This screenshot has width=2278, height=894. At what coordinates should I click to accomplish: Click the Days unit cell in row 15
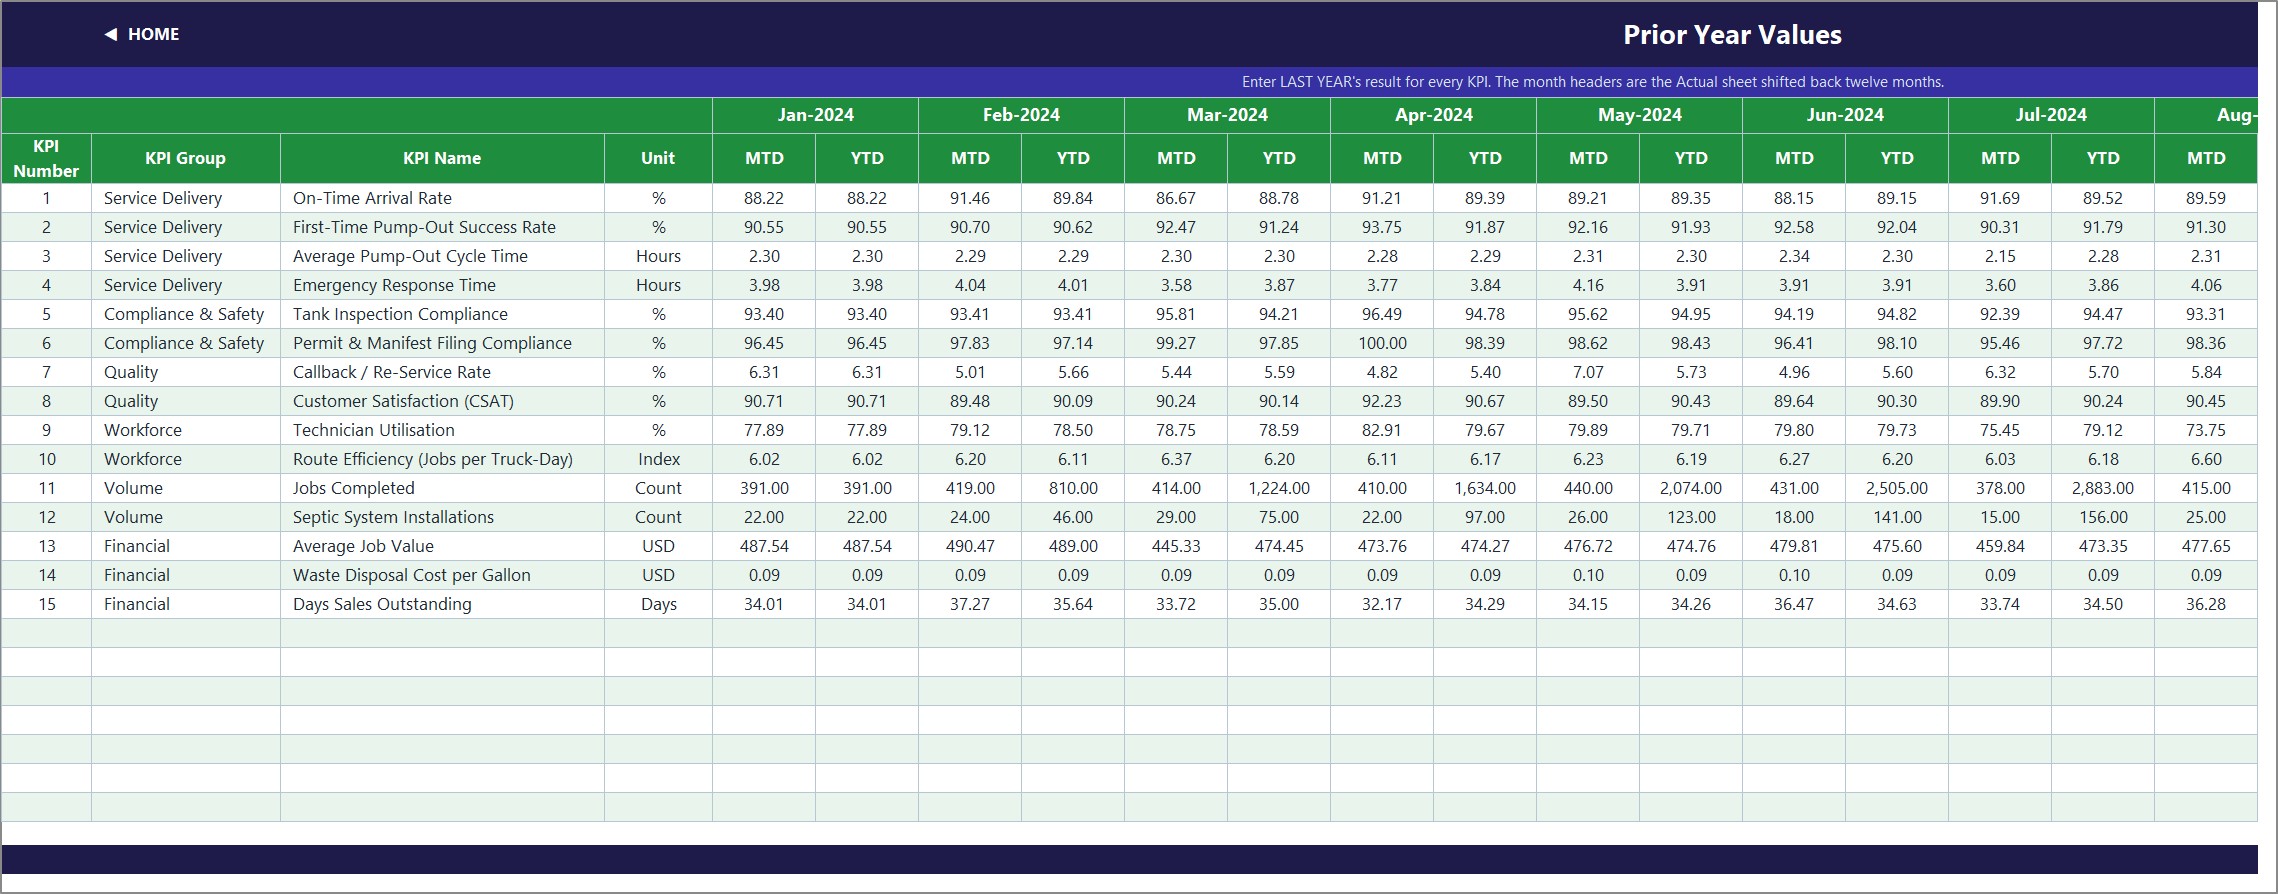tap(658, 604)
